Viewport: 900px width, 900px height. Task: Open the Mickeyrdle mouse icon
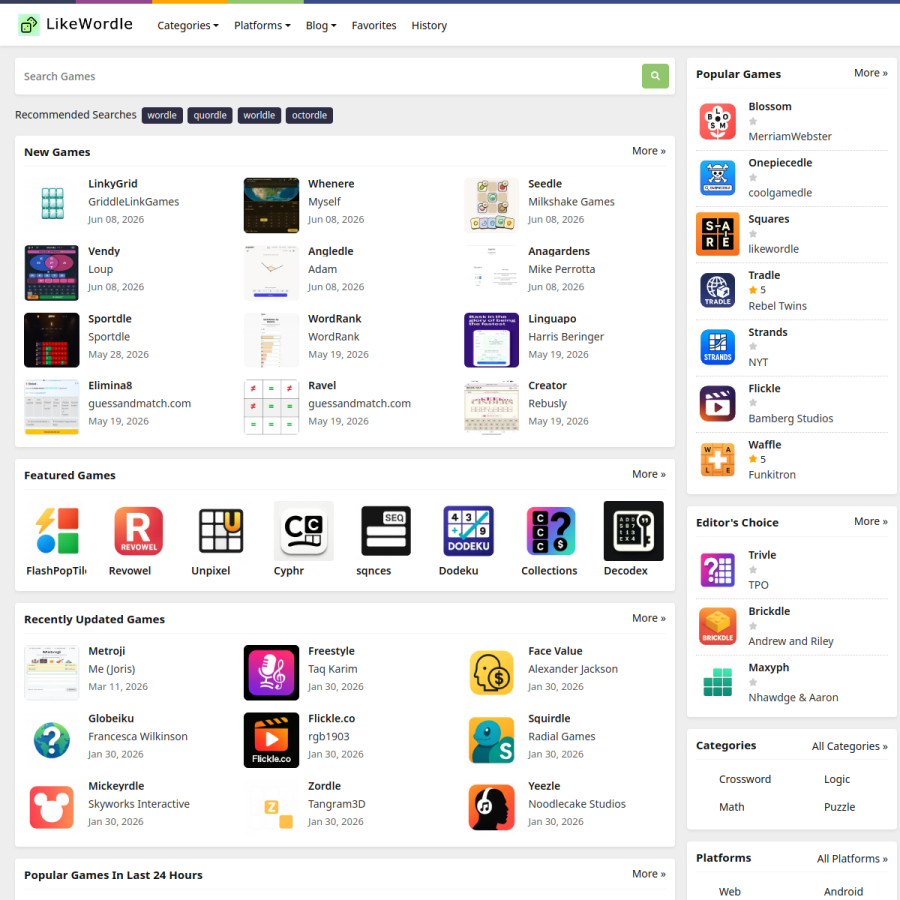pyautogui.click(x=52, y=807)
